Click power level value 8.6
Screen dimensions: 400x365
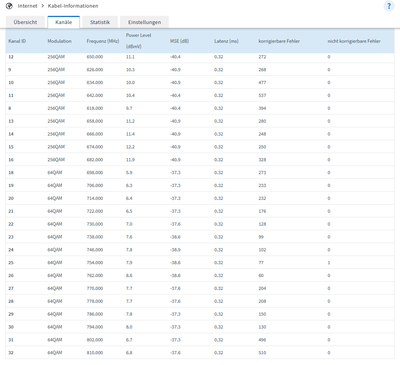(129, 276)
